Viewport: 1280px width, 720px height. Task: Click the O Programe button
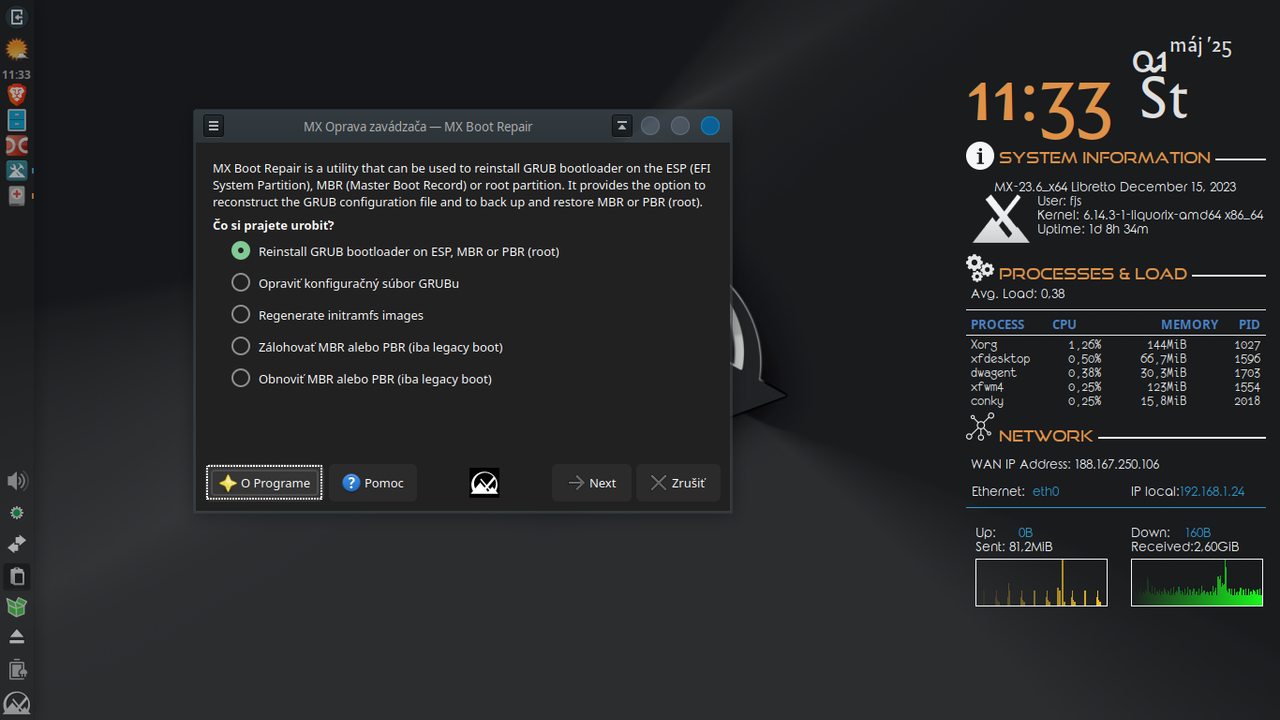click(264, 483)
